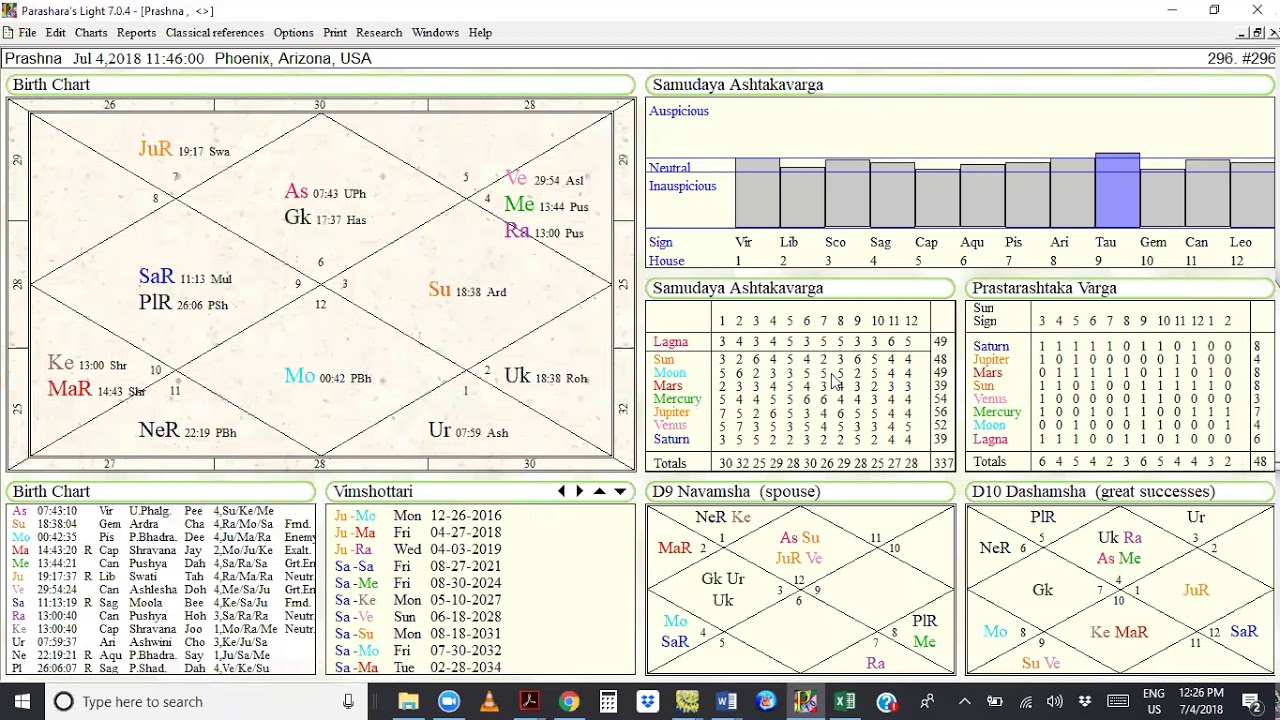This screenshot has height=720, width=1280.
Task: Click the JuR 19:17 Swa entry in the chart
Action: click(185, 150)
